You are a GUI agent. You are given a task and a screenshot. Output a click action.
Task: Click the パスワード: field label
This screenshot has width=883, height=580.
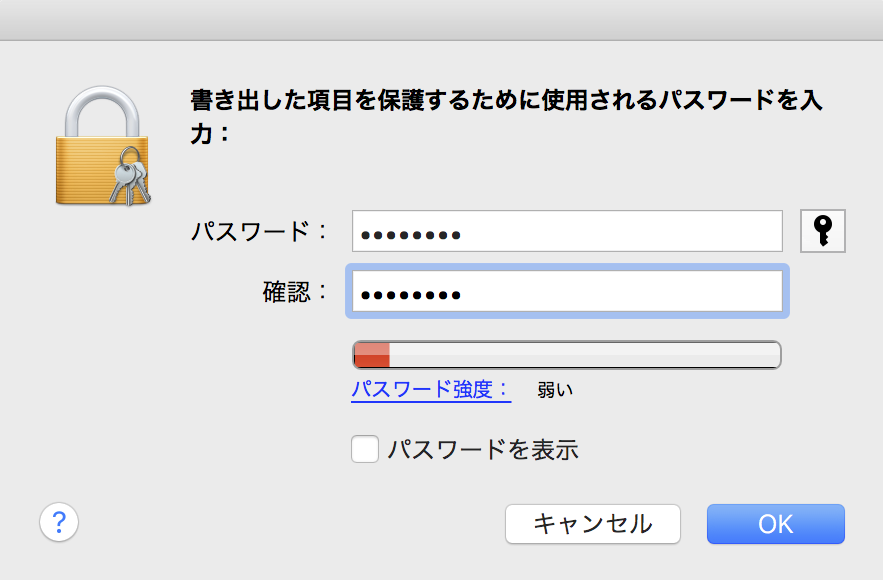[259, 232]
